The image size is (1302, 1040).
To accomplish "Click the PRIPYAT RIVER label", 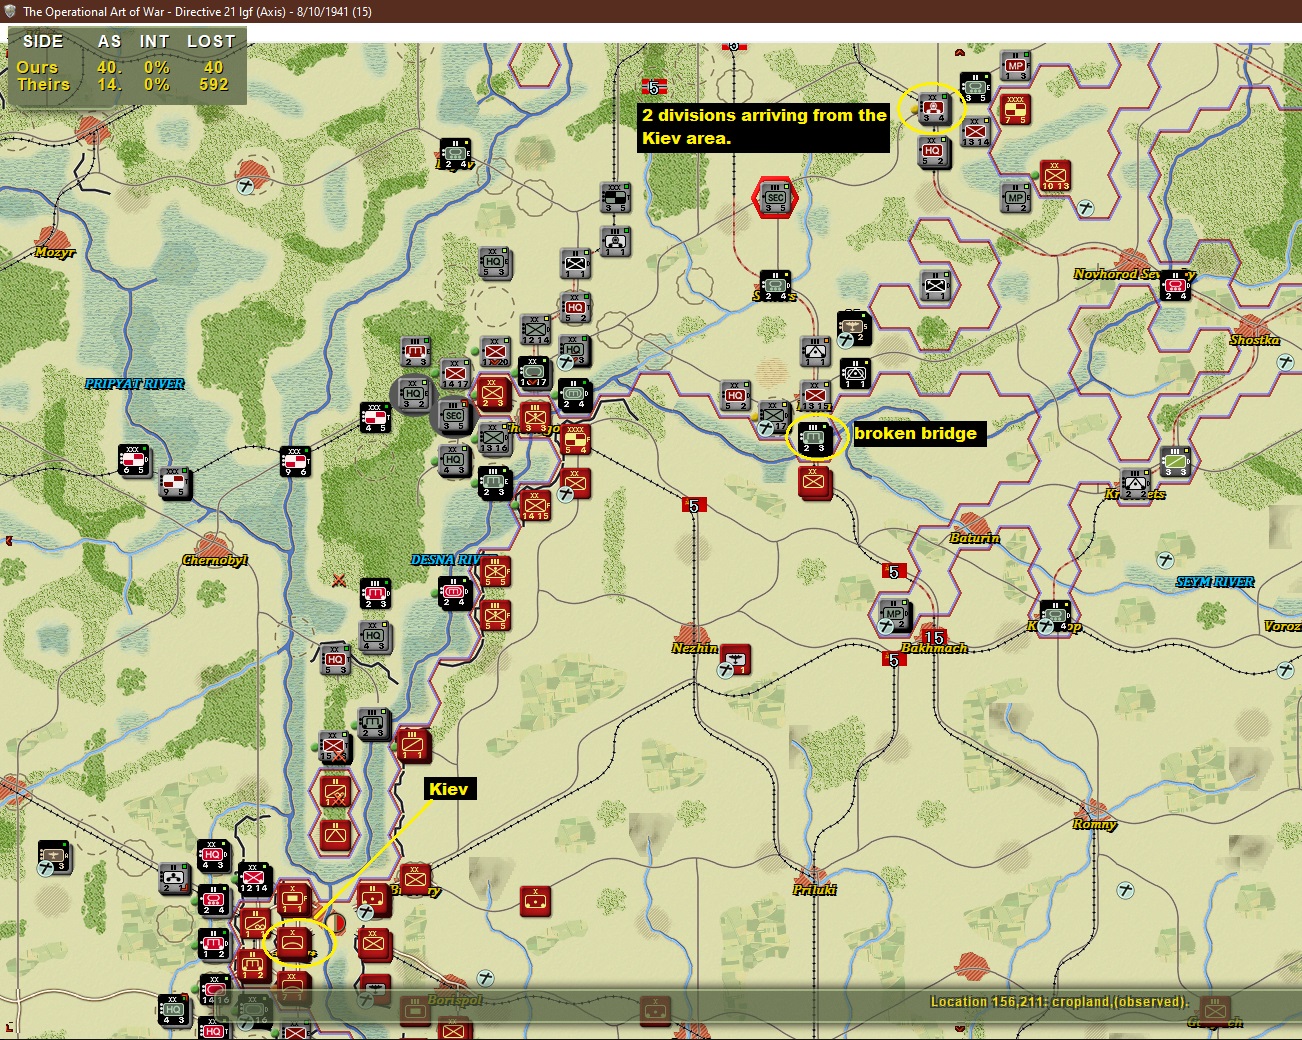I will click(135, 384).
